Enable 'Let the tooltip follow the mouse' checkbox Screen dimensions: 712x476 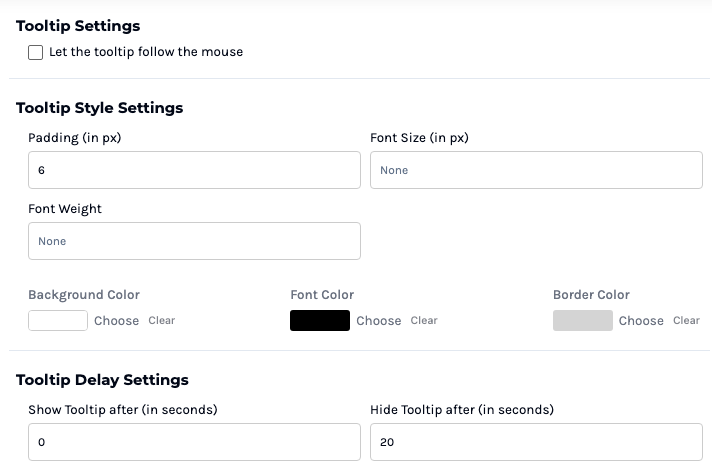tap(36, 52)
